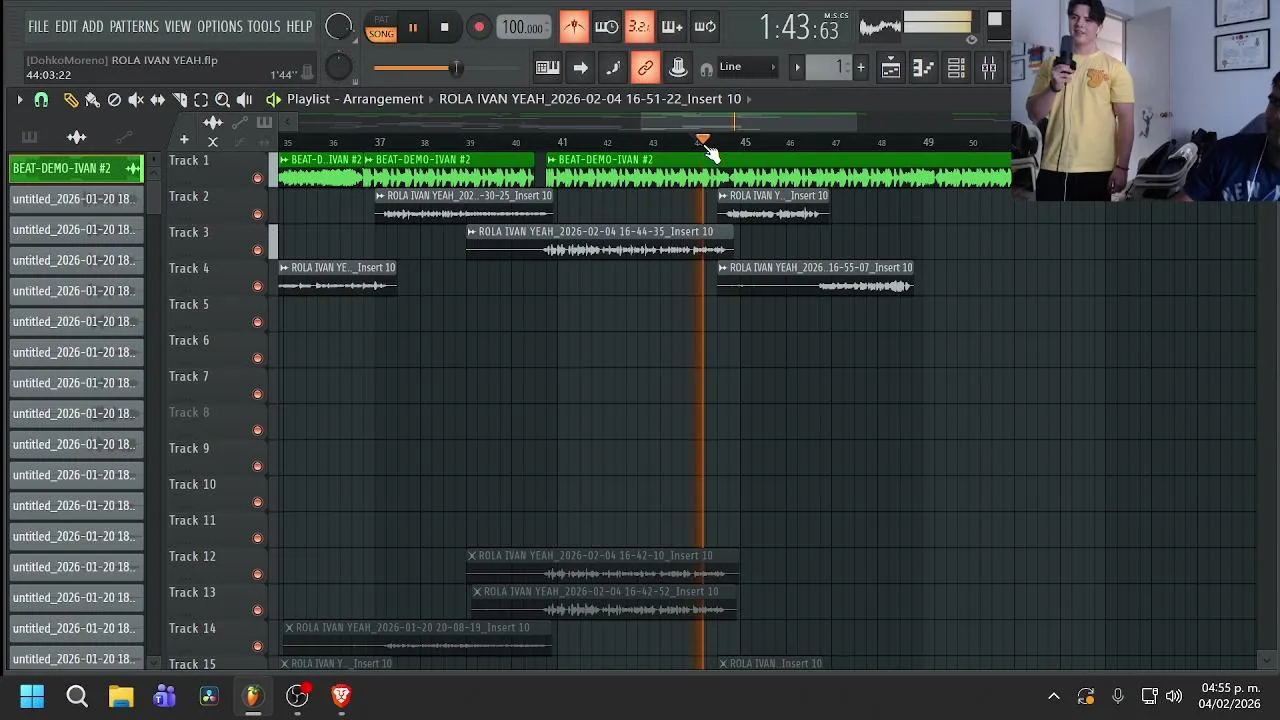Toggle the metronome
The width and height of the screenshot is (1280, 720).
[574, 27]
